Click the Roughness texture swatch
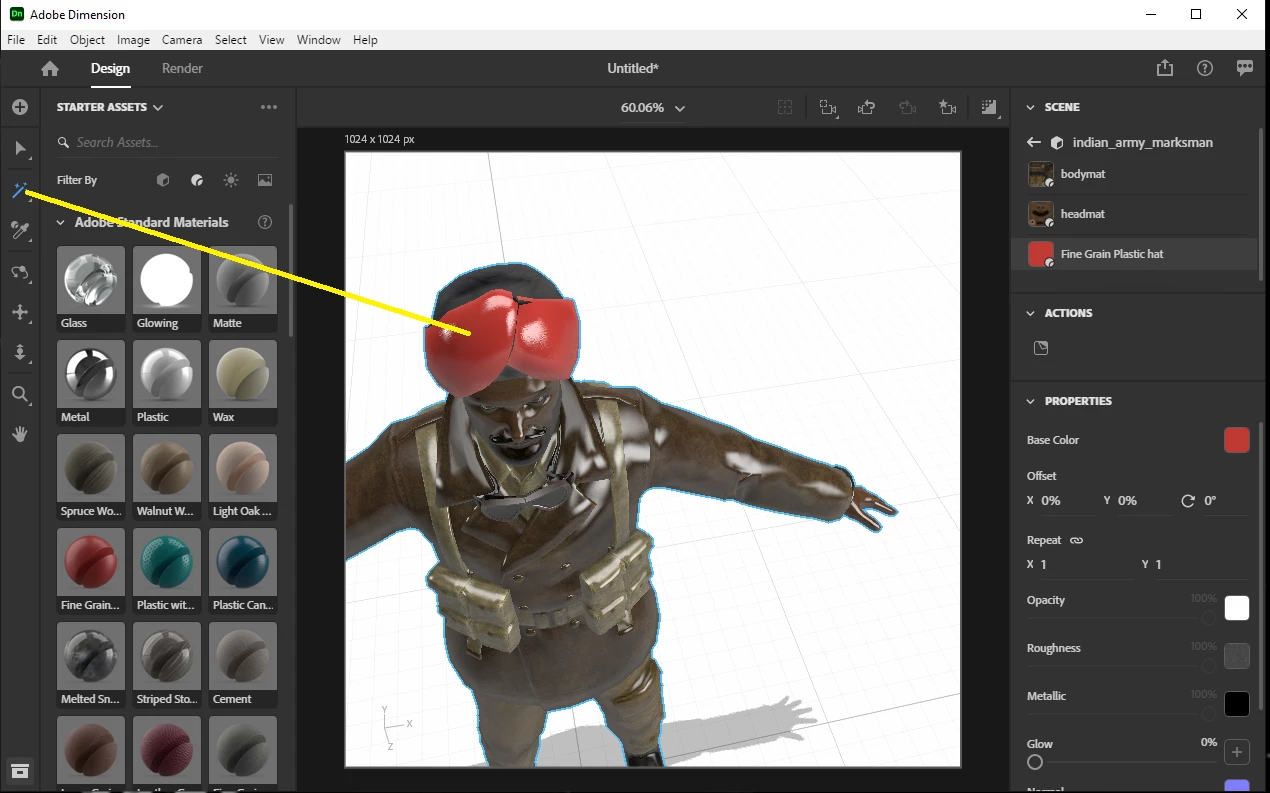1270x793 pixels. (x=1237, y=656)
